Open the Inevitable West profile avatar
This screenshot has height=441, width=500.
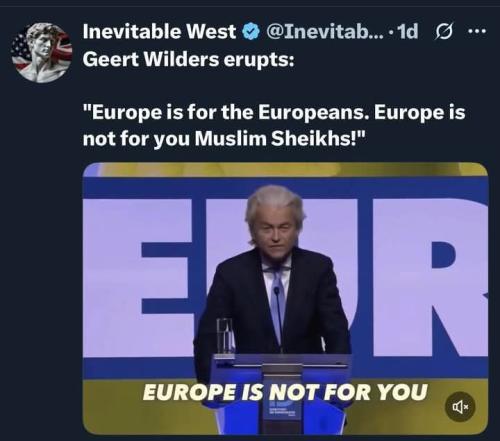pos(42,53)
